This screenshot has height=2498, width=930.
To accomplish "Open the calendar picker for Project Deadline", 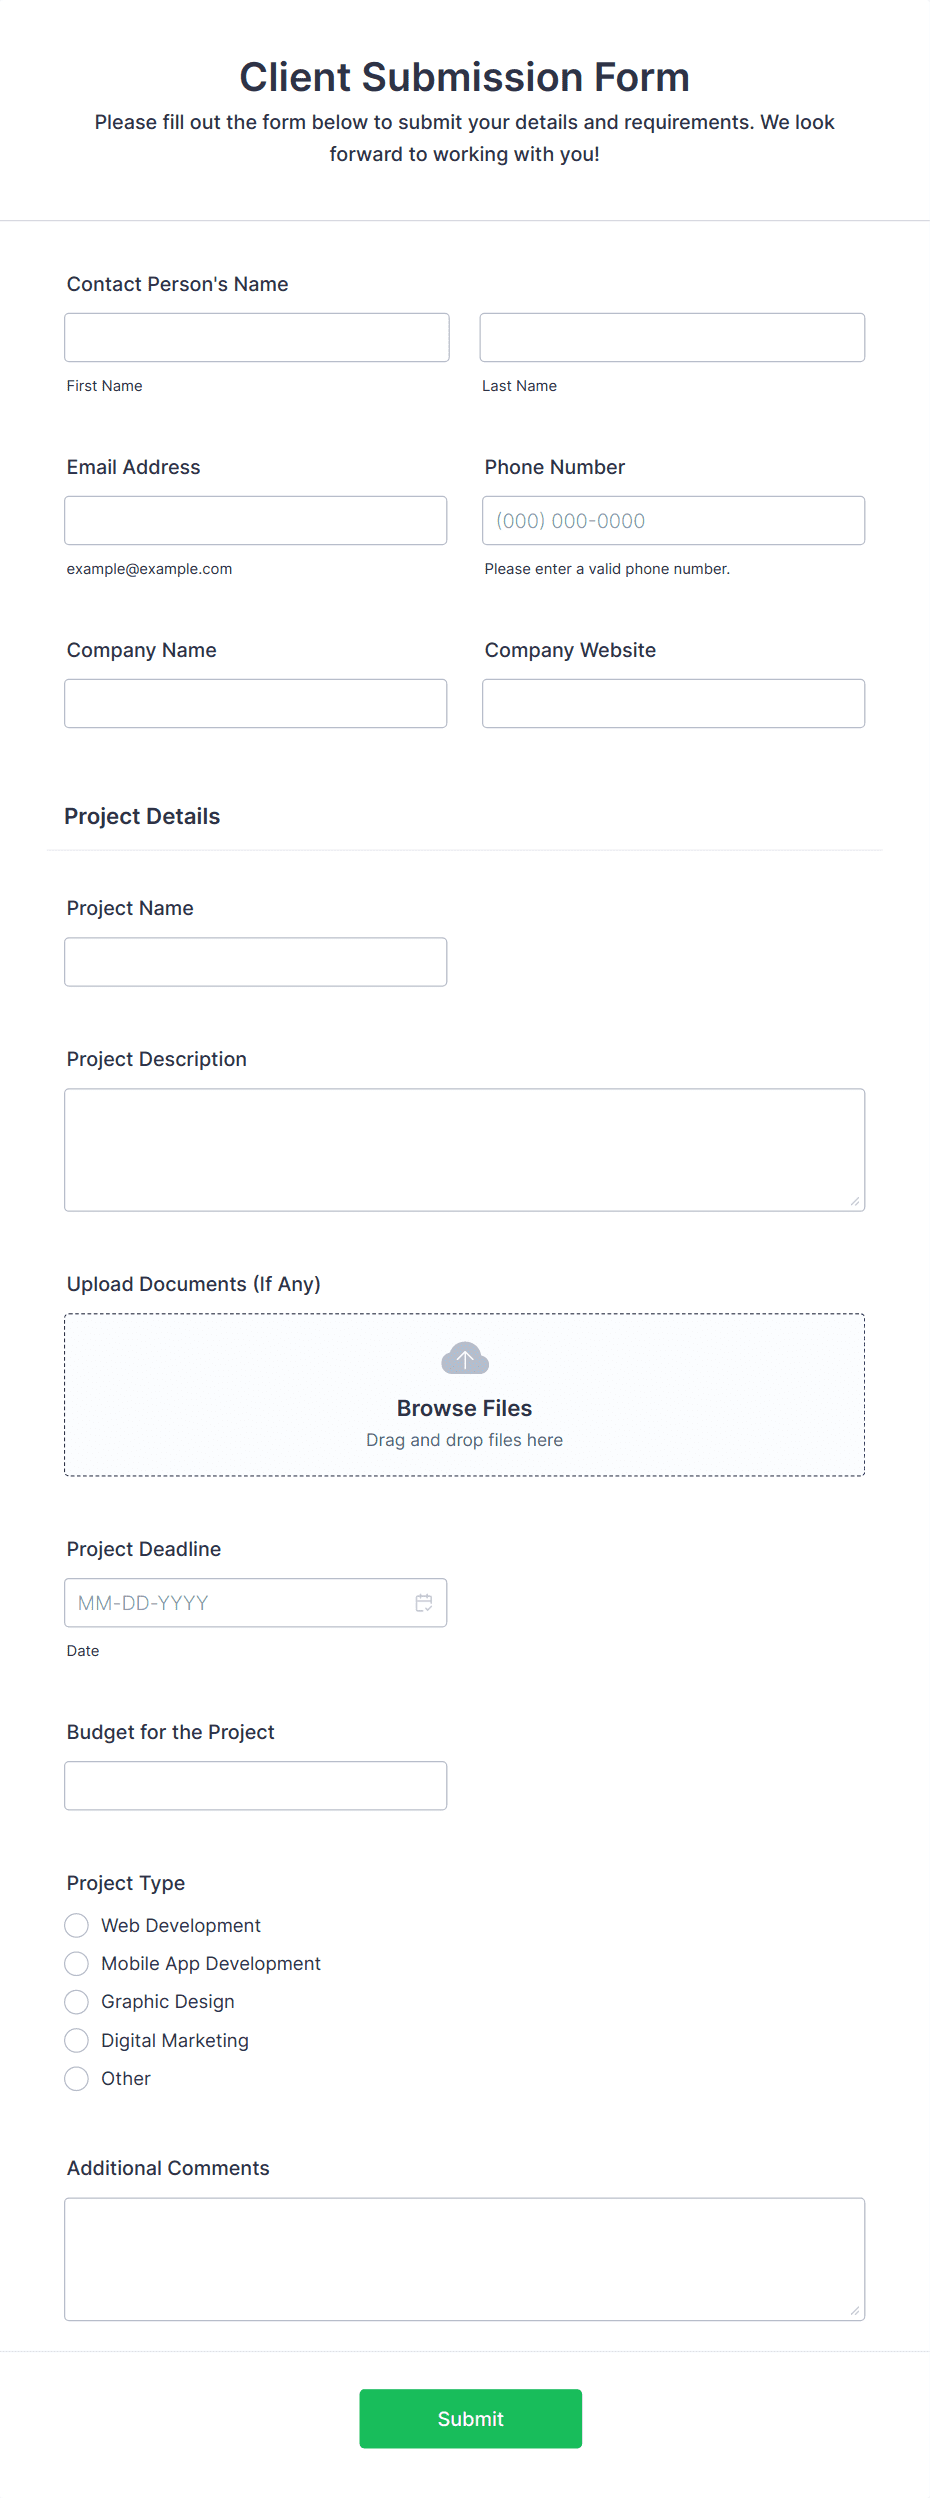I will pos(424,1602).
